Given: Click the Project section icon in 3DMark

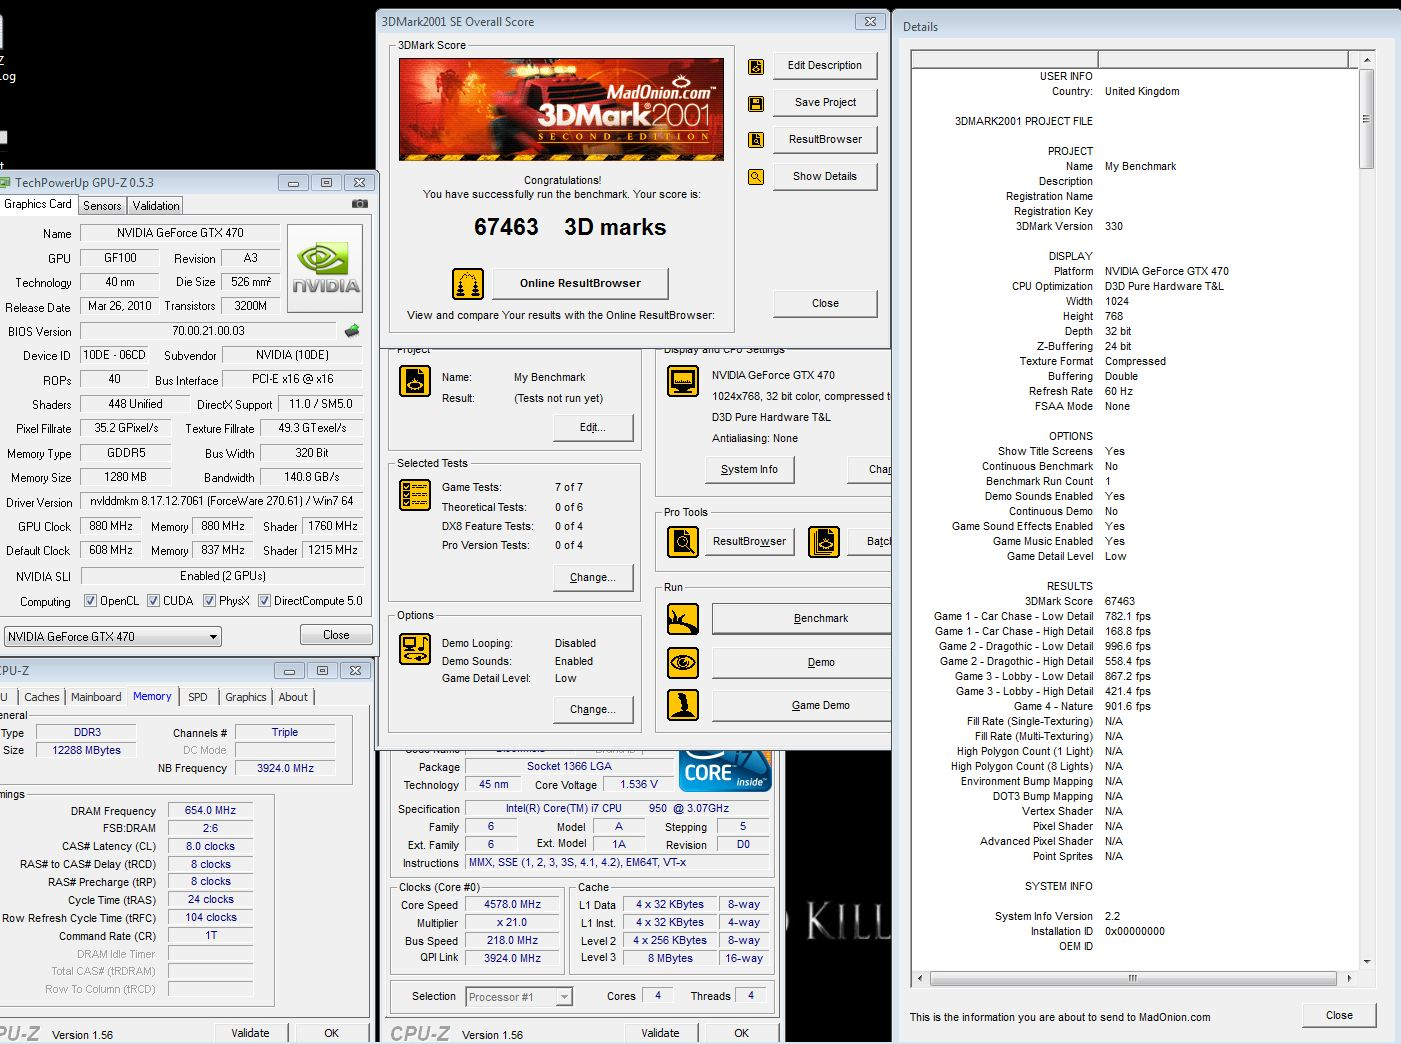Looking at the screenshot, I should point(415,381).
